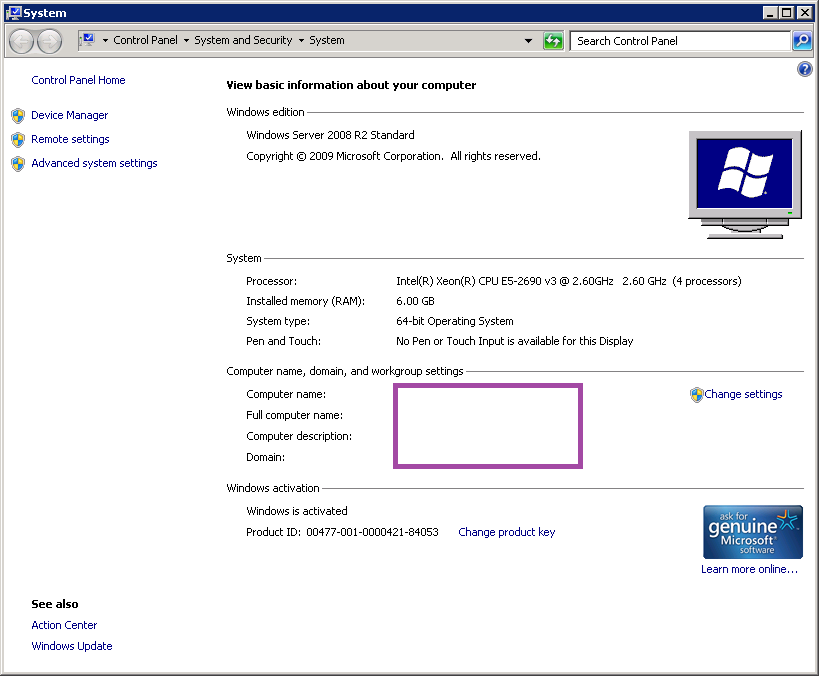Click in the Search Control Panel field

(680, 41)
